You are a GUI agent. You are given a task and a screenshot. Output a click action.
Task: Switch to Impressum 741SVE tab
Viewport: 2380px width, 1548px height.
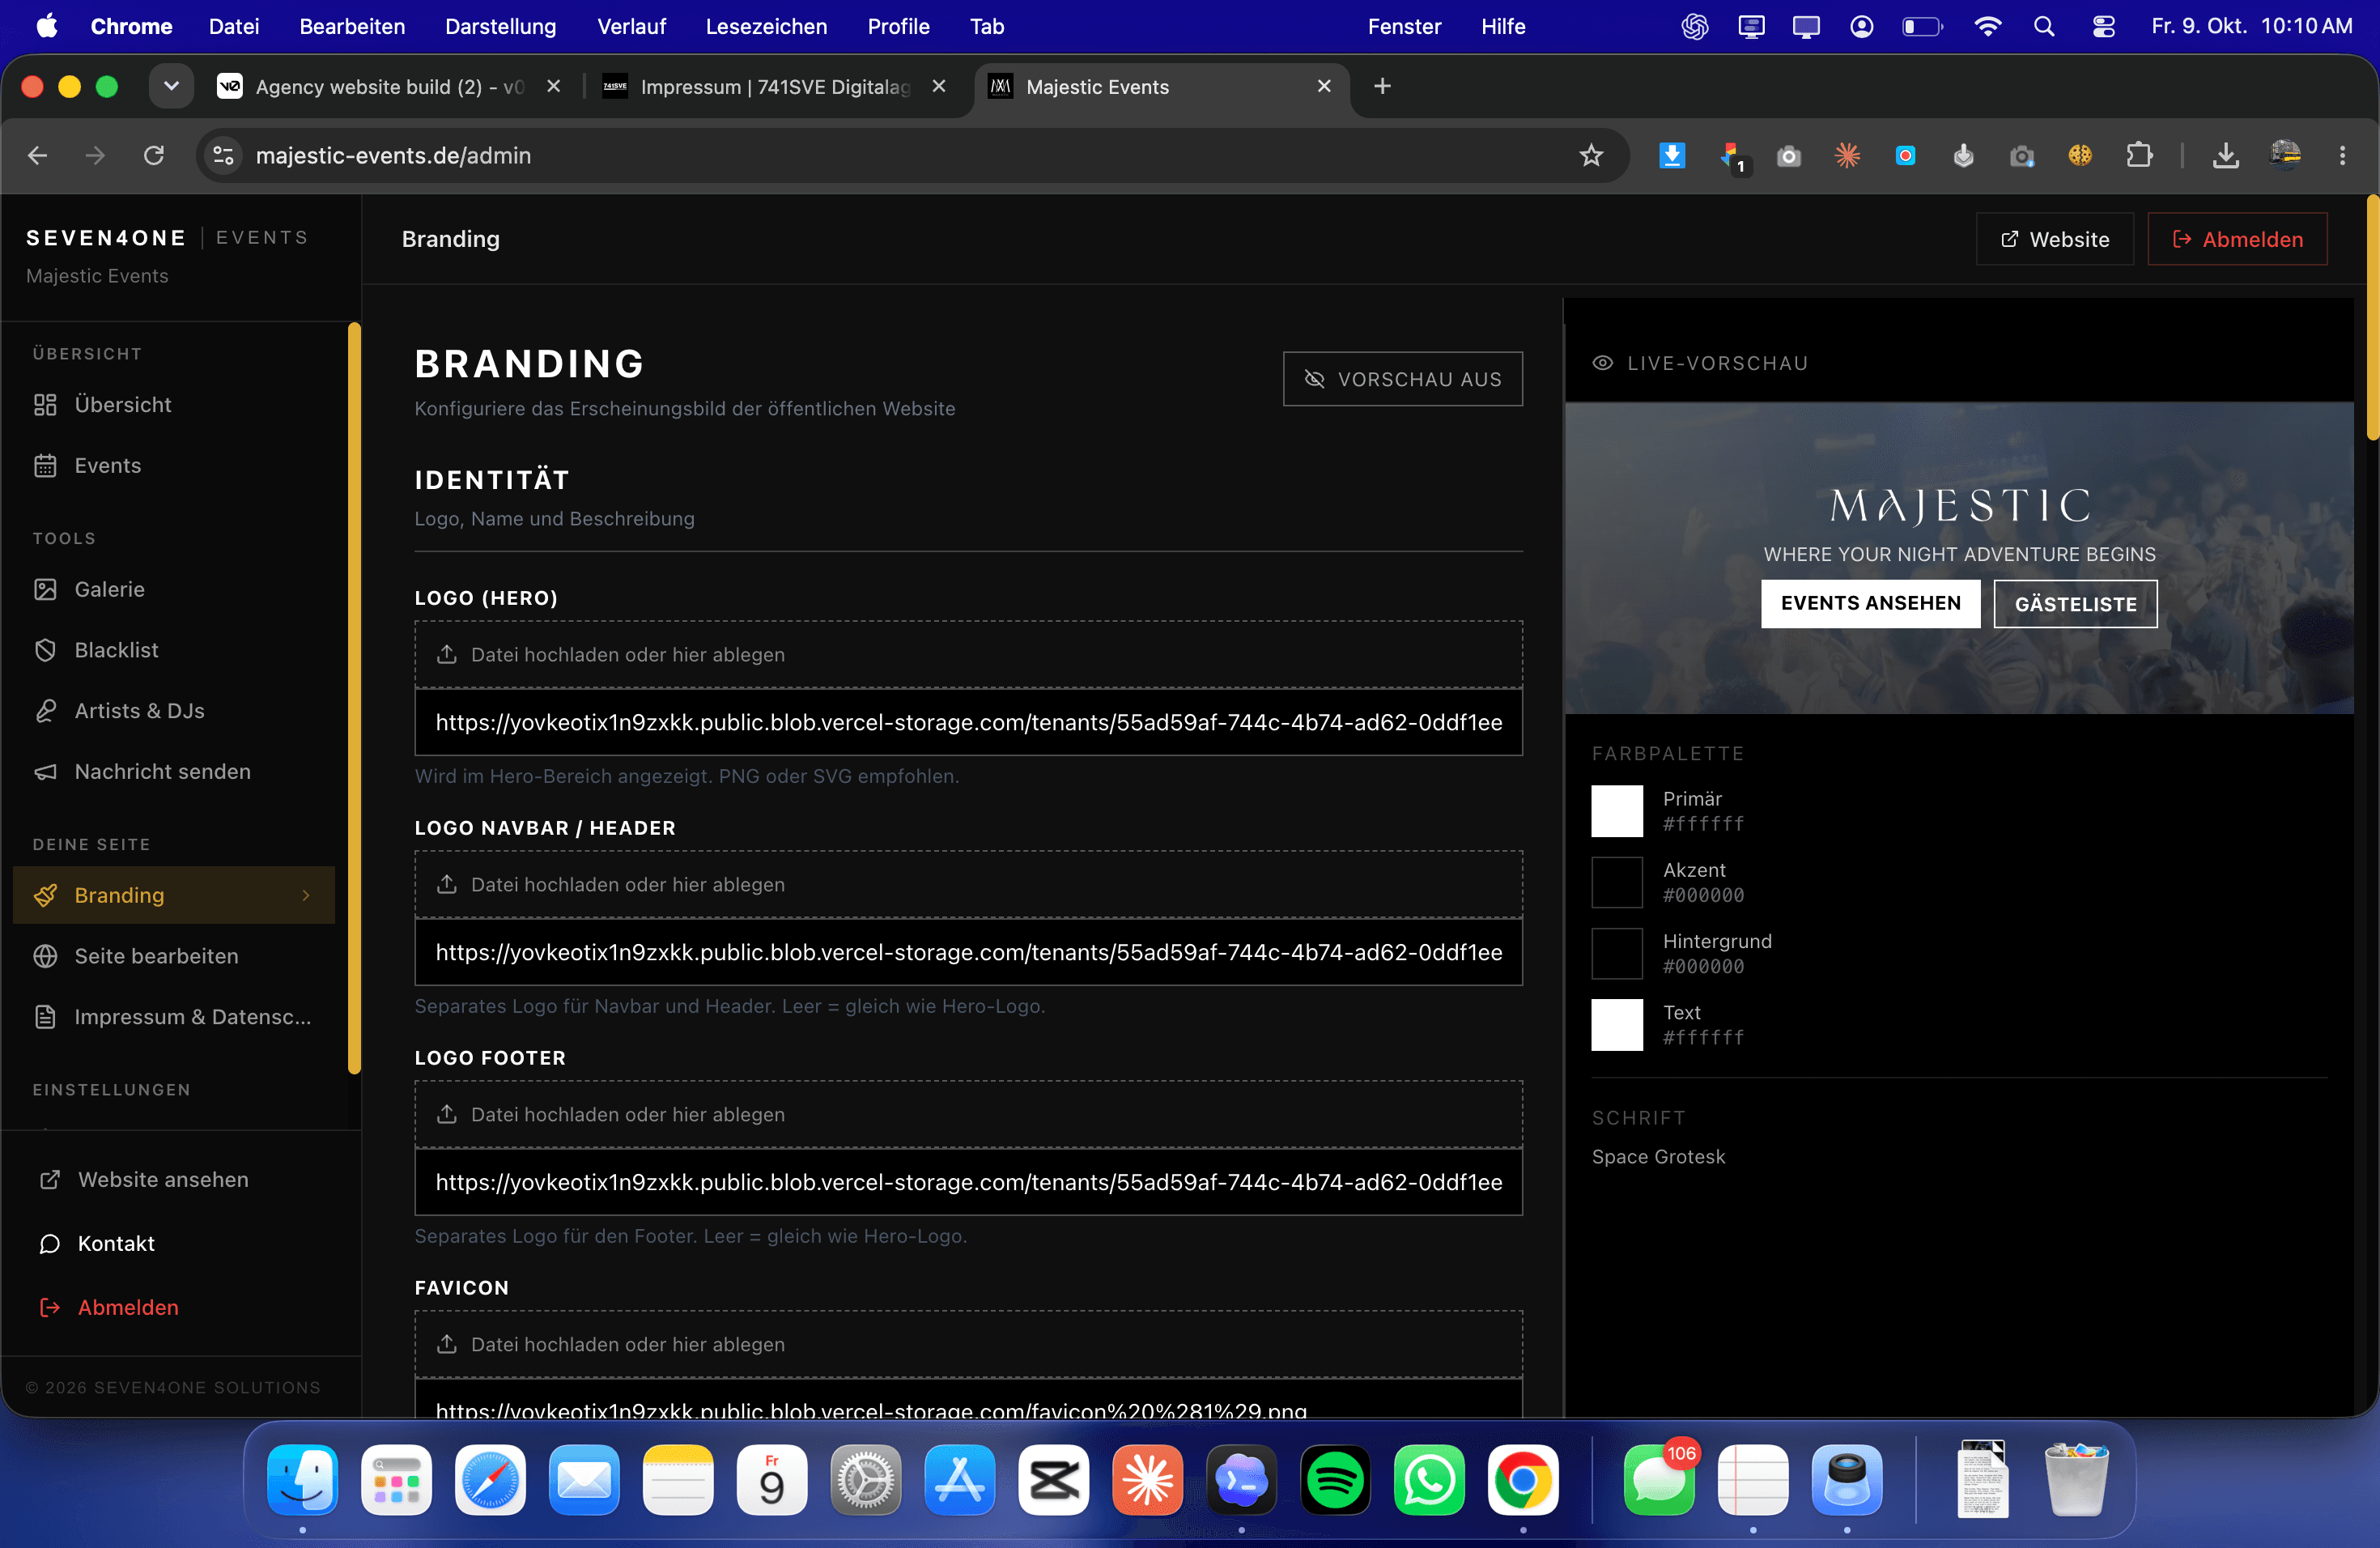click(775, 87)
